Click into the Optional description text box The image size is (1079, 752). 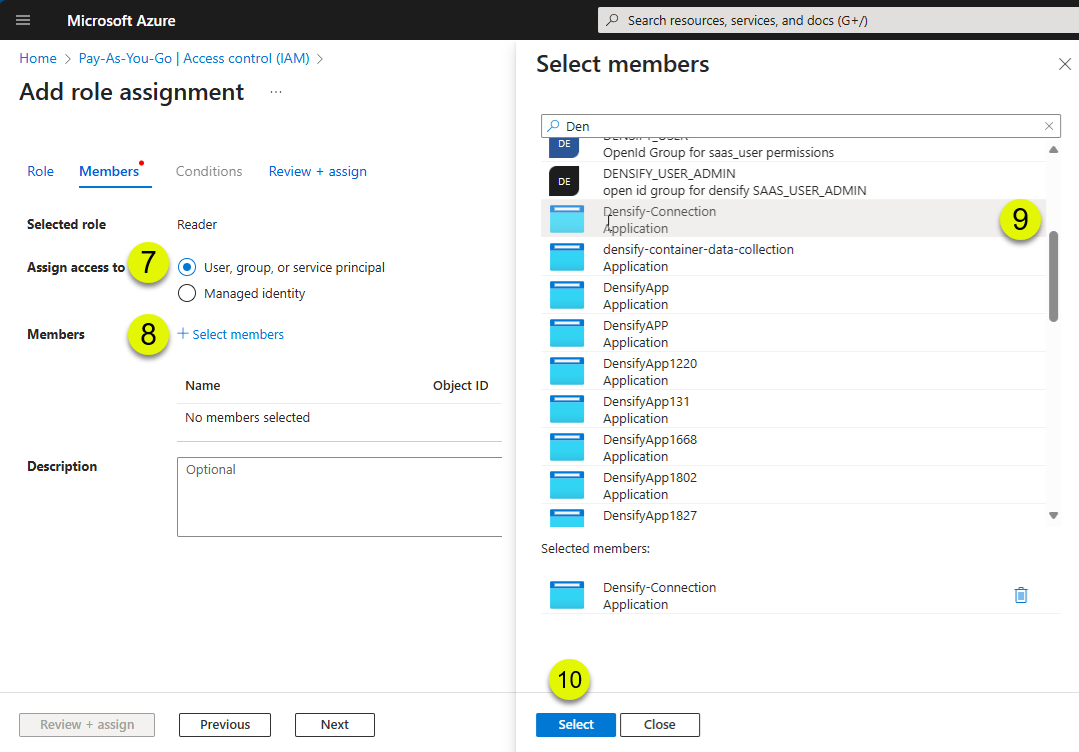tap(339, 497)
